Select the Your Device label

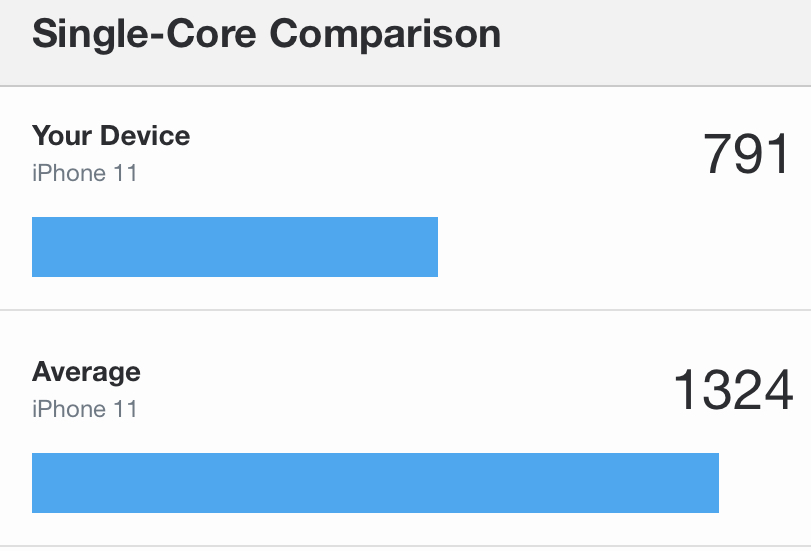(x=111, y=136)
